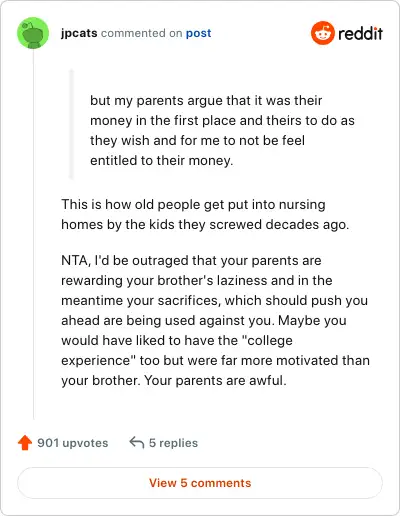Click the green Snoo avatar of jpcats
This screenshot has height=516, width=400.
click(x=33, y=33)
